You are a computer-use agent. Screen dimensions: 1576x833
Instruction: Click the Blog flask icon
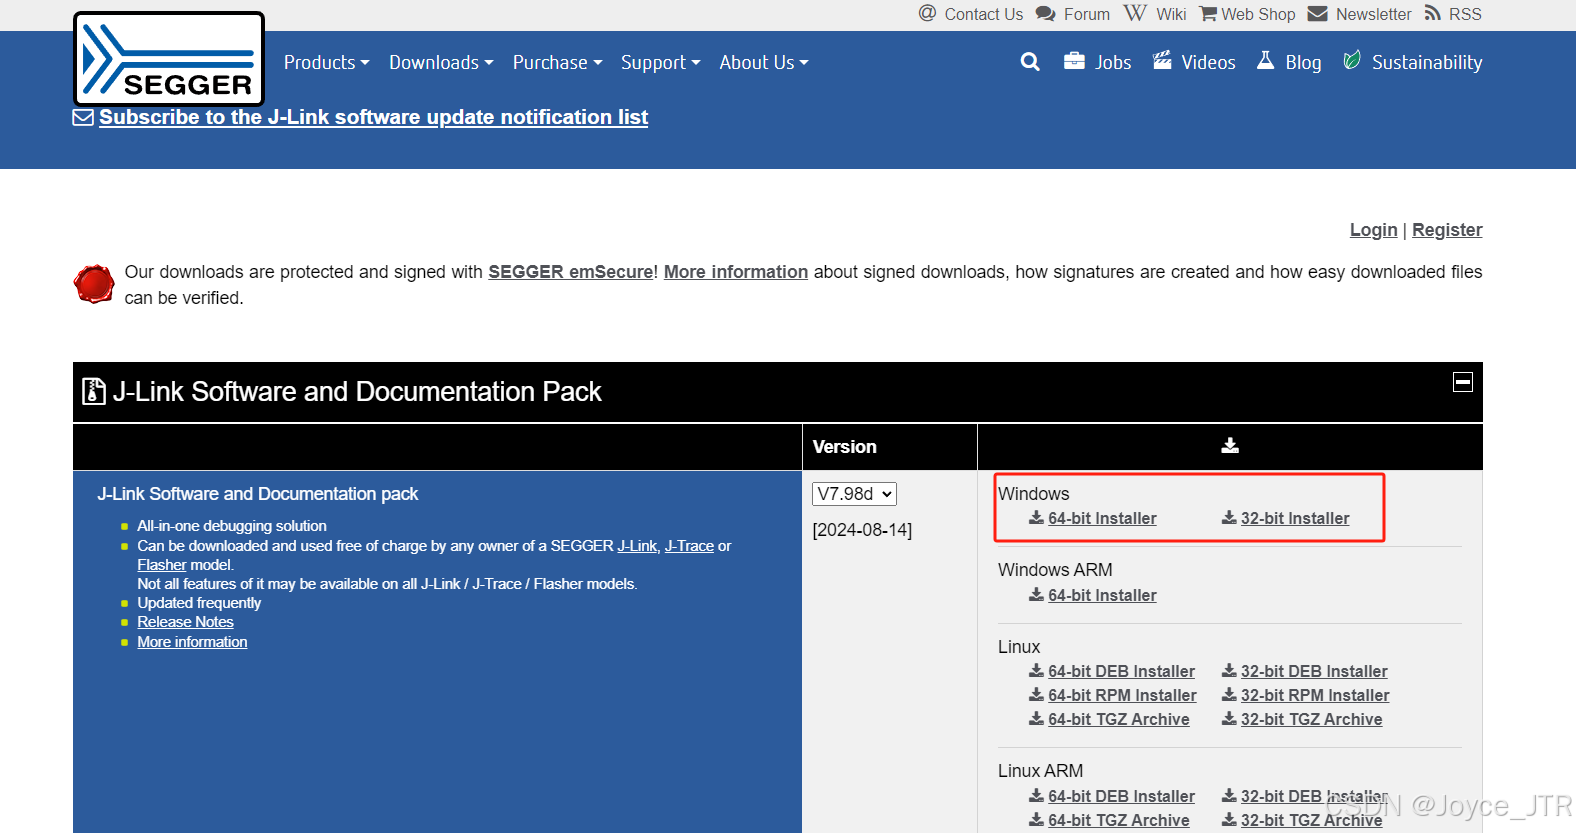tap(1265, 60)
